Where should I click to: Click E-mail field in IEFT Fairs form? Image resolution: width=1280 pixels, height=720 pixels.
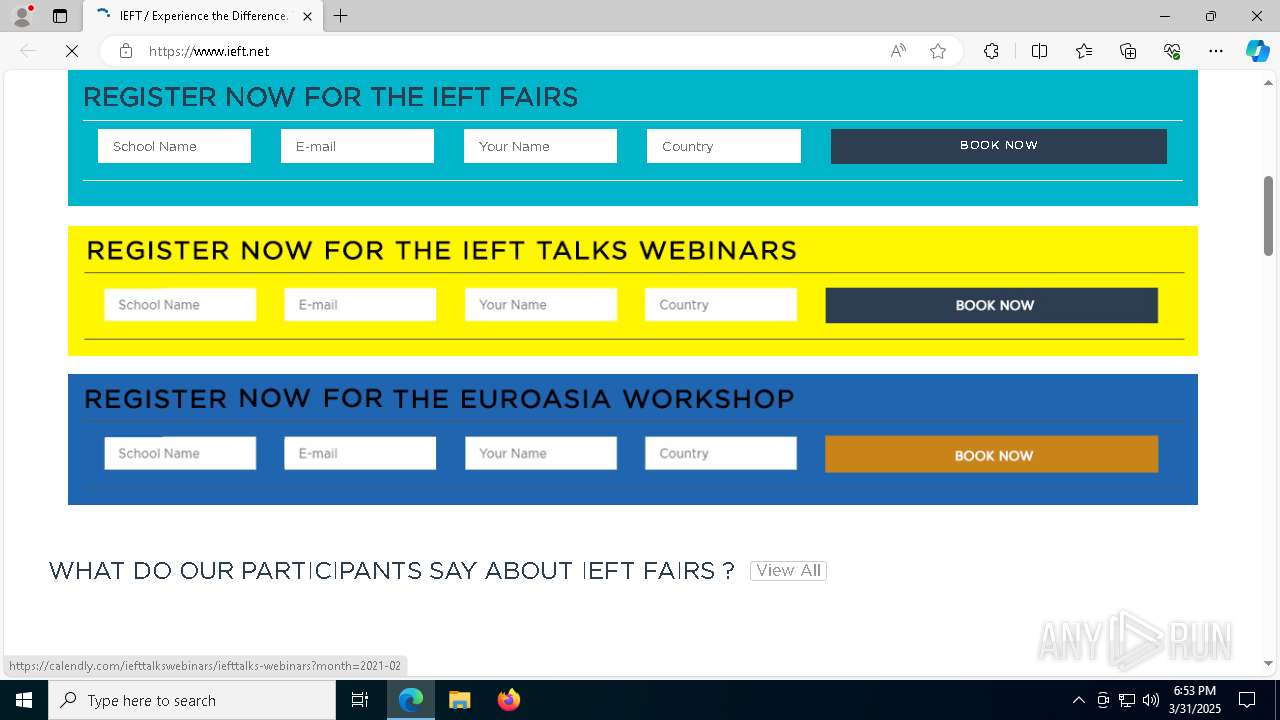(357, 146)
